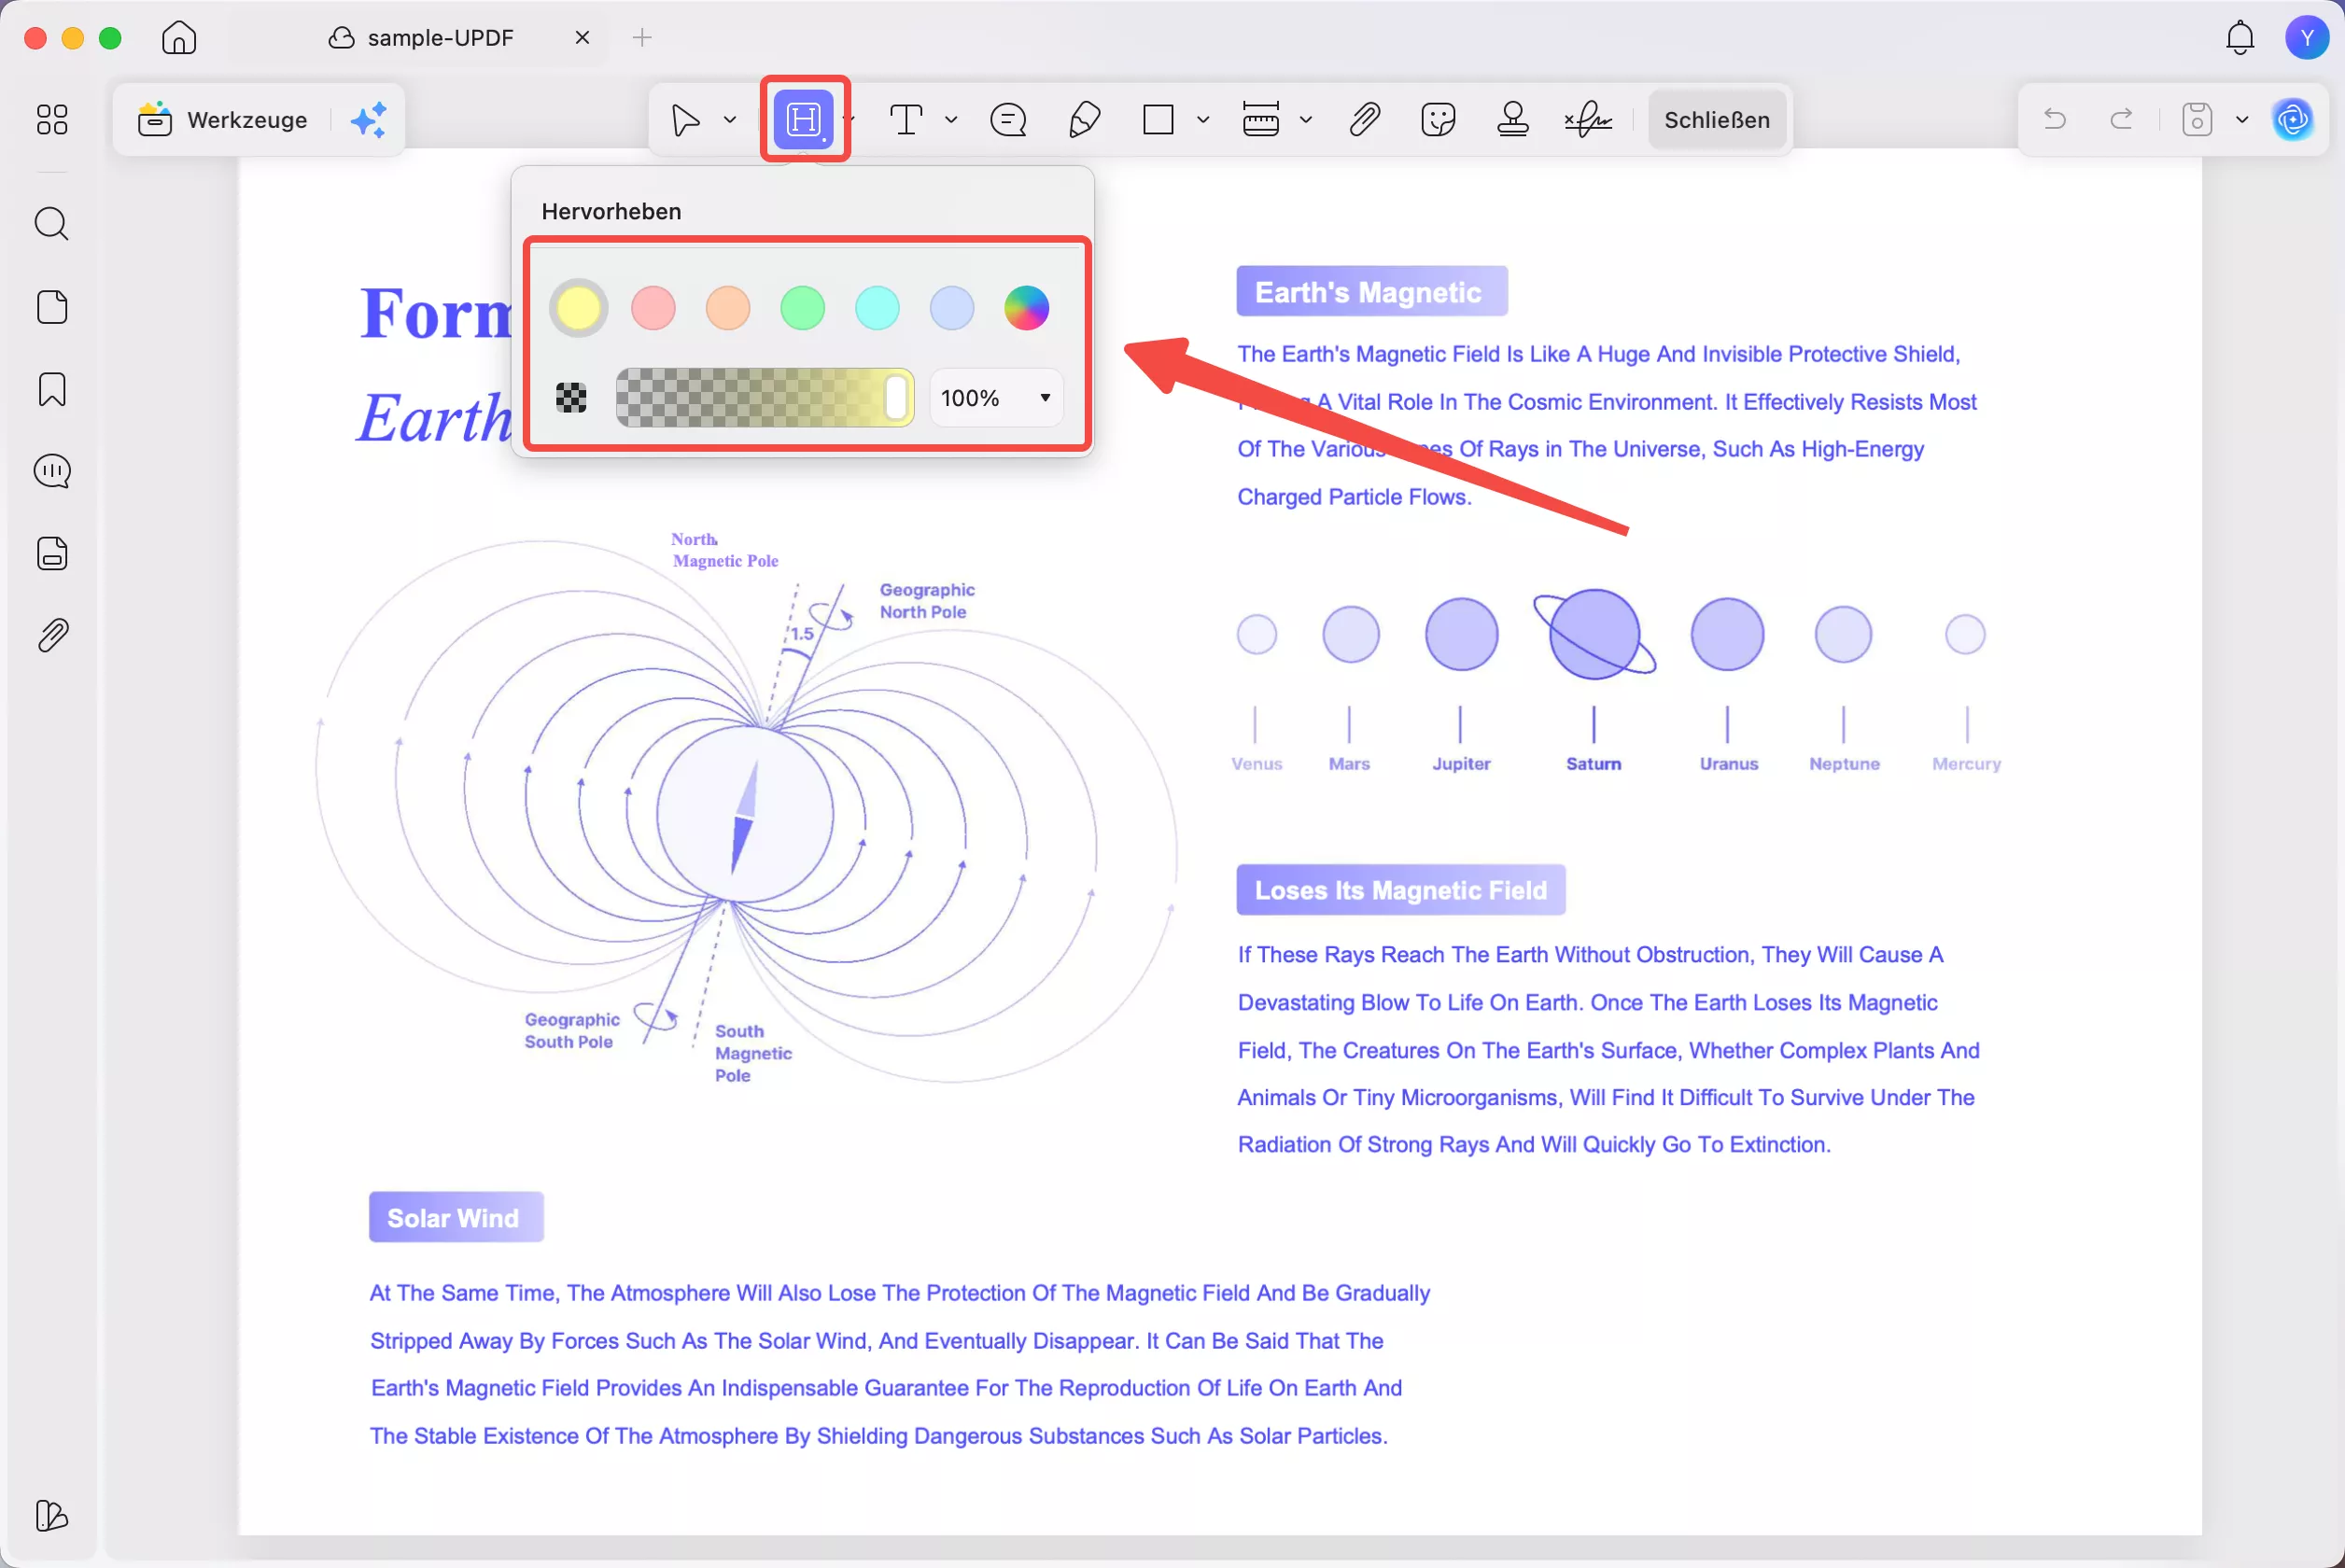Open the signature tool
The width and height of the screenshot is (2345, 1568).
[x=1588, y=119]
